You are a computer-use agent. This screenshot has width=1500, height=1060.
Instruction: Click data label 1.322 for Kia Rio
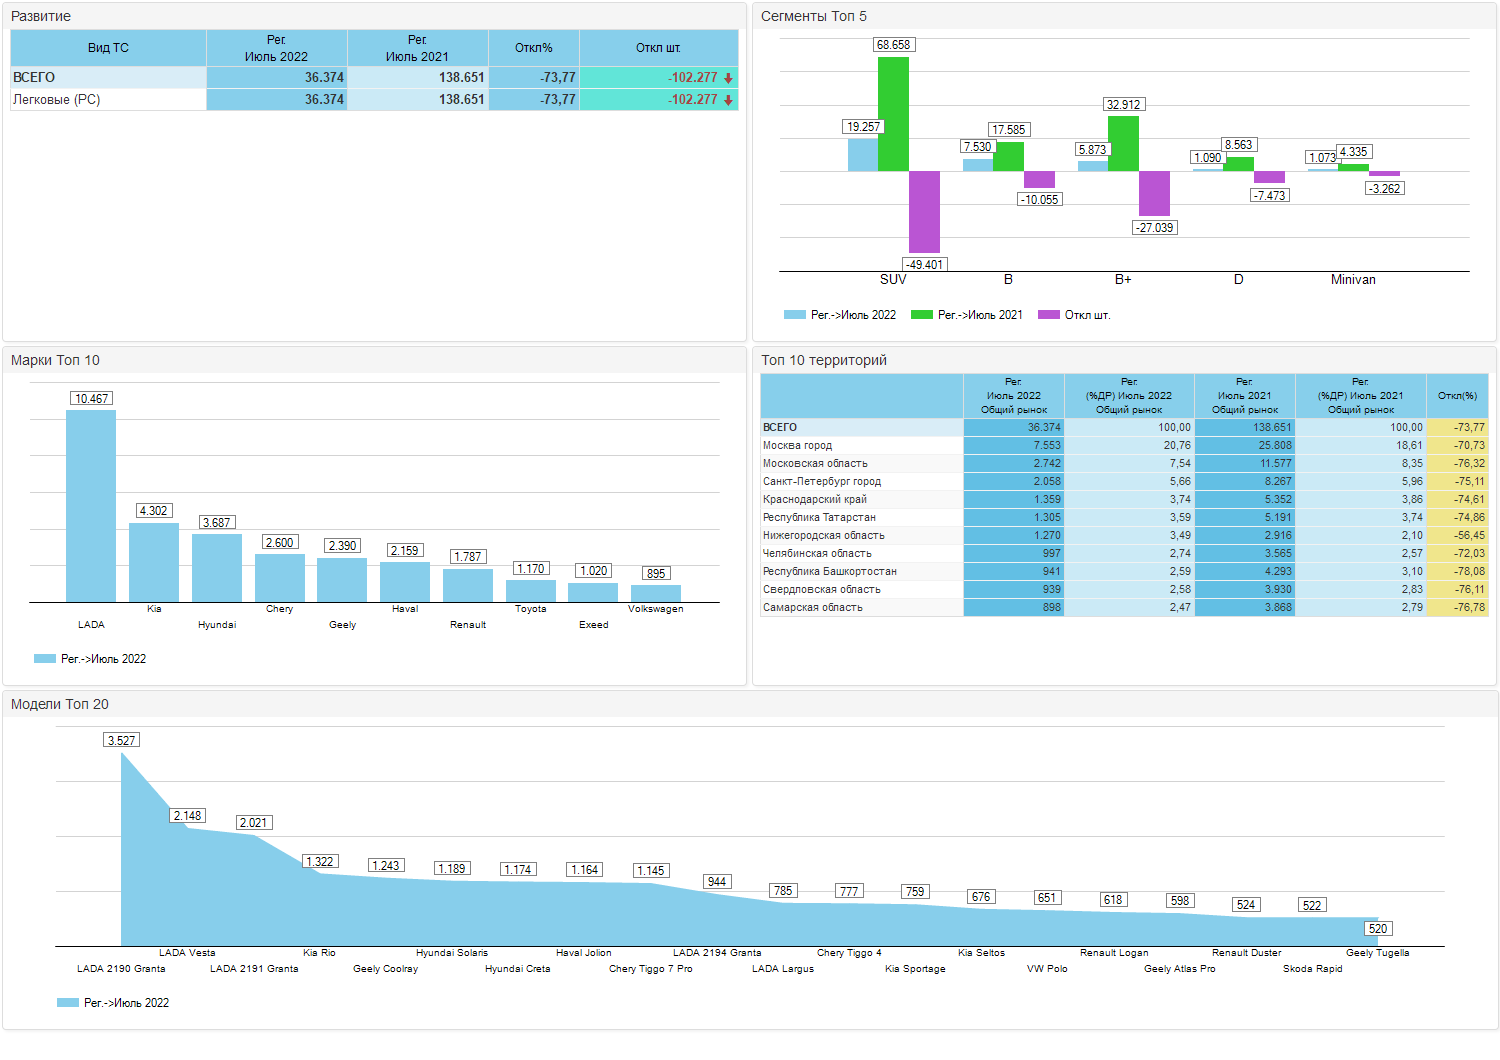320,862
